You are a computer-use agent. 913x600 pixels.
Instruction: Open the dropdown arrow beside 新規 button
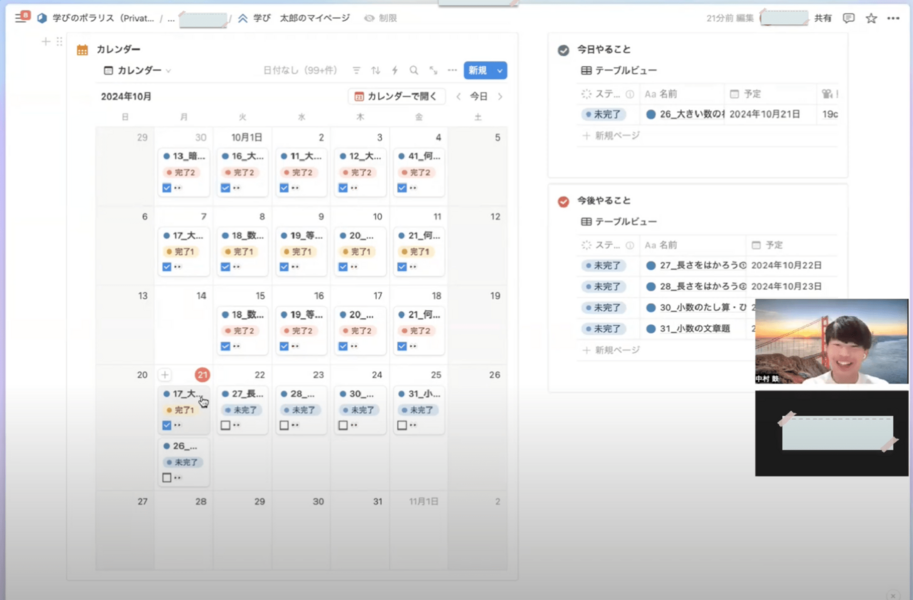tap(499, 71)
